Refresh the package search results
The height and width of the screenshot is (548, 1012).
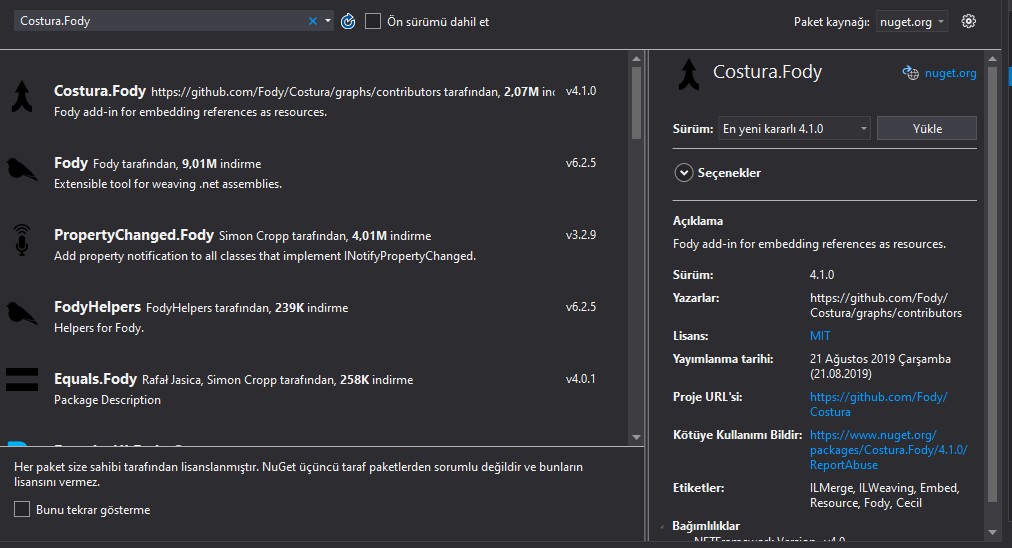point(348,21)
